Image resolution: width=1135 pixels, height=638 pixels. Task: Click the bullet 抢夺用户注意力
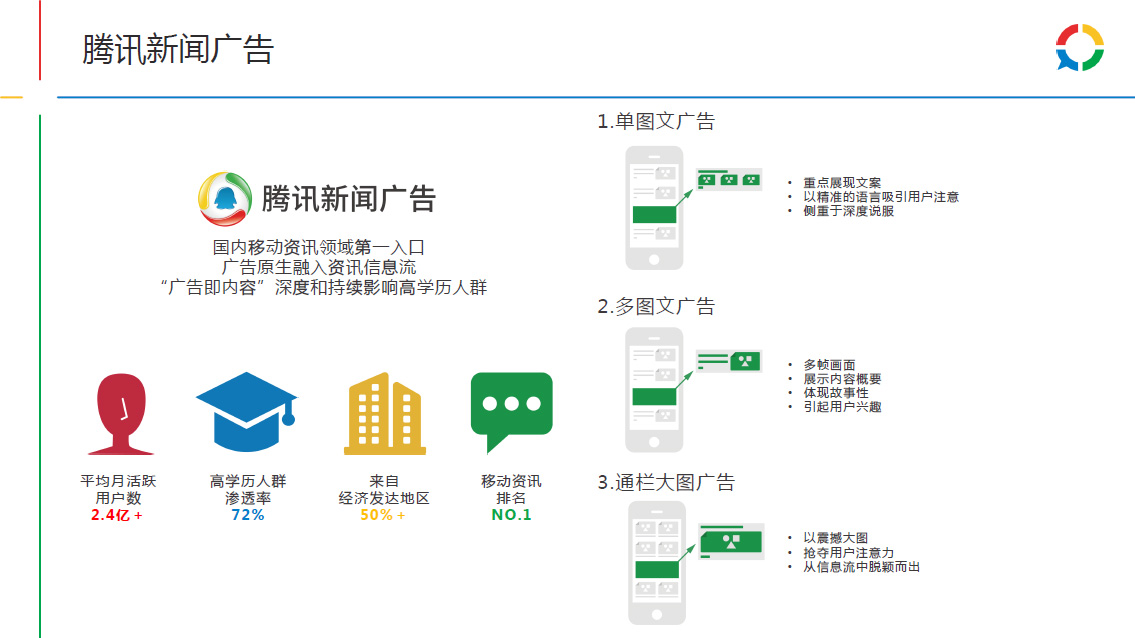[x=848, y=553]
